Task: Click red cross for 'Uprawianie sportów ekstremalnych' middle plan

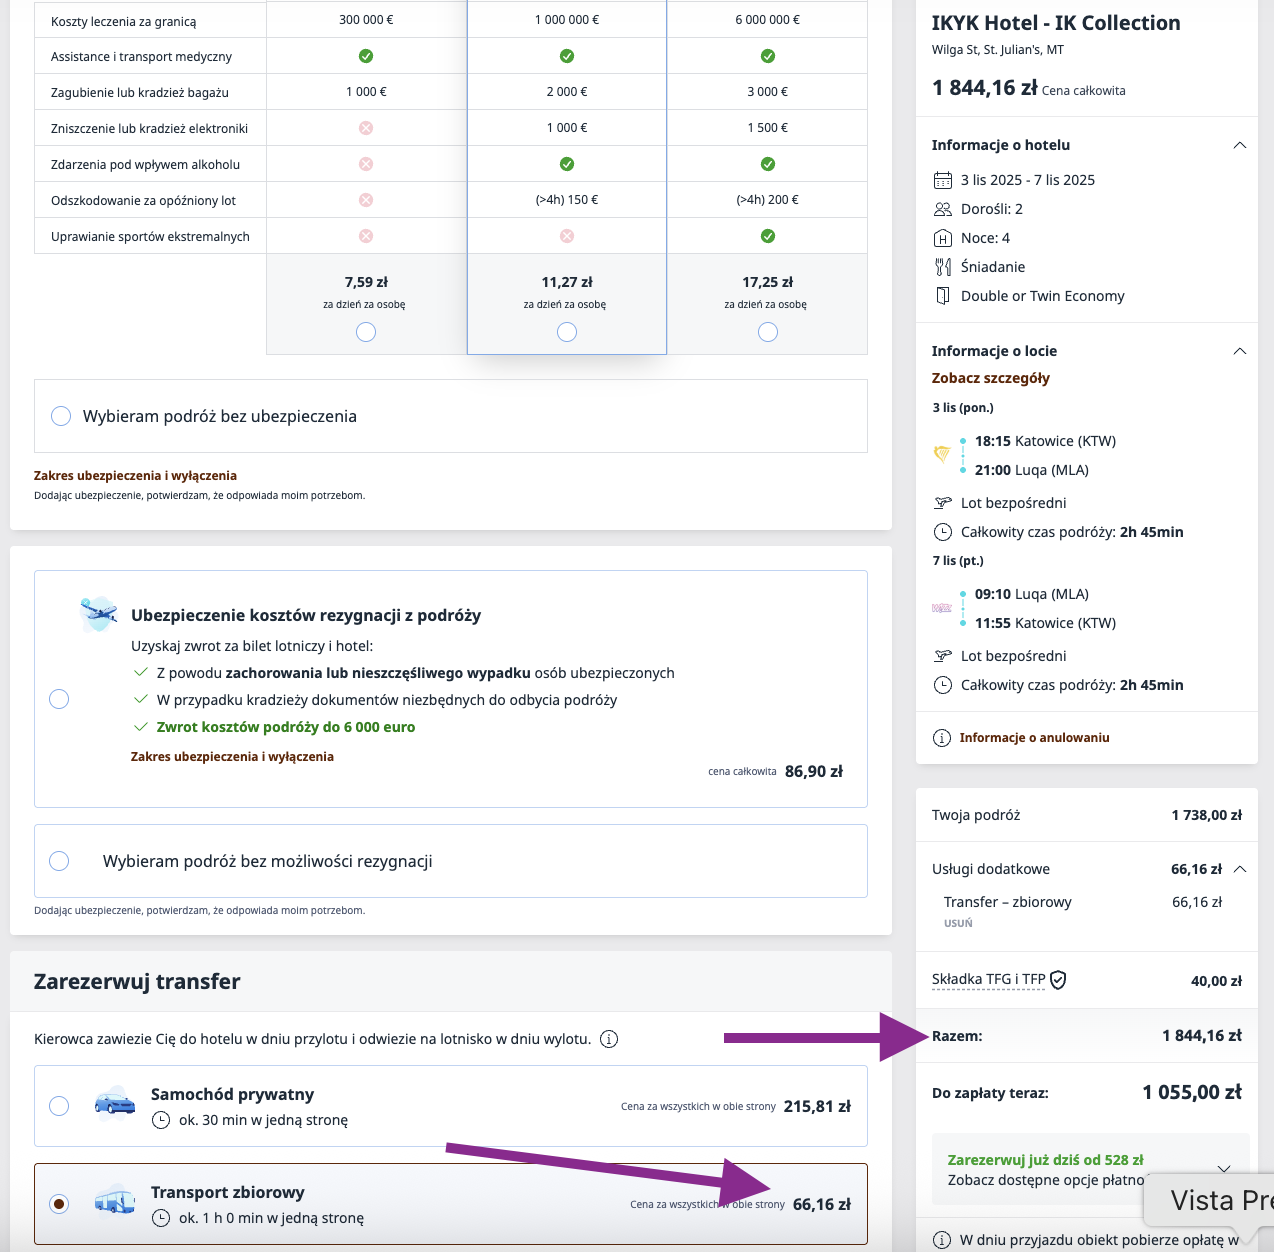Action: [567, 236]
